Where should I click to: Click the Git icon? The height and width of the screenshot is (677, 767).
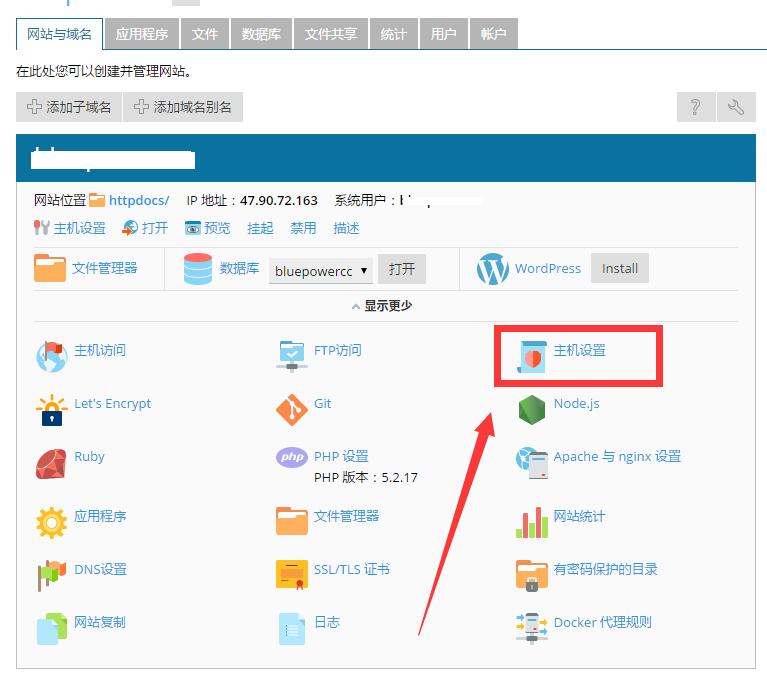click(x=292, y=410)
